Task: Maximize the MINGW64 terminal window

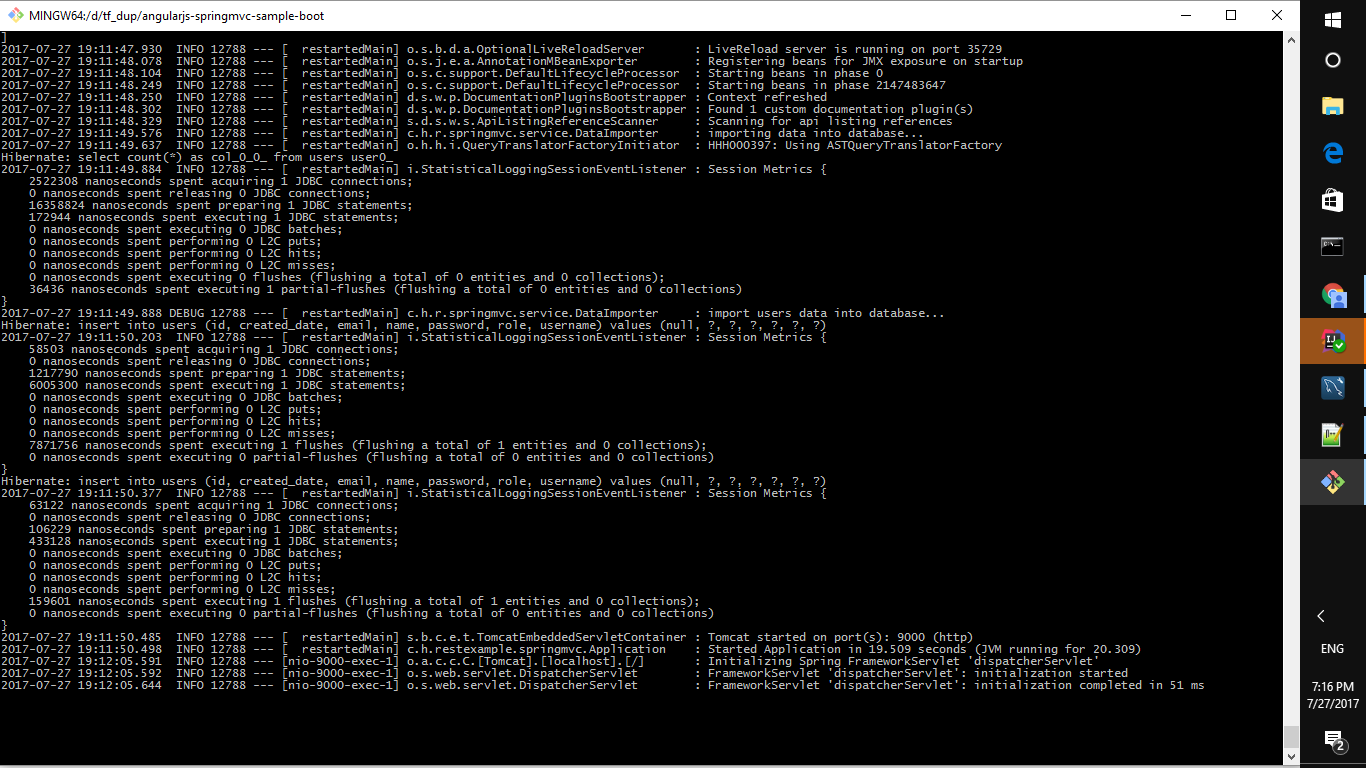Action: tap(1231, 15)
